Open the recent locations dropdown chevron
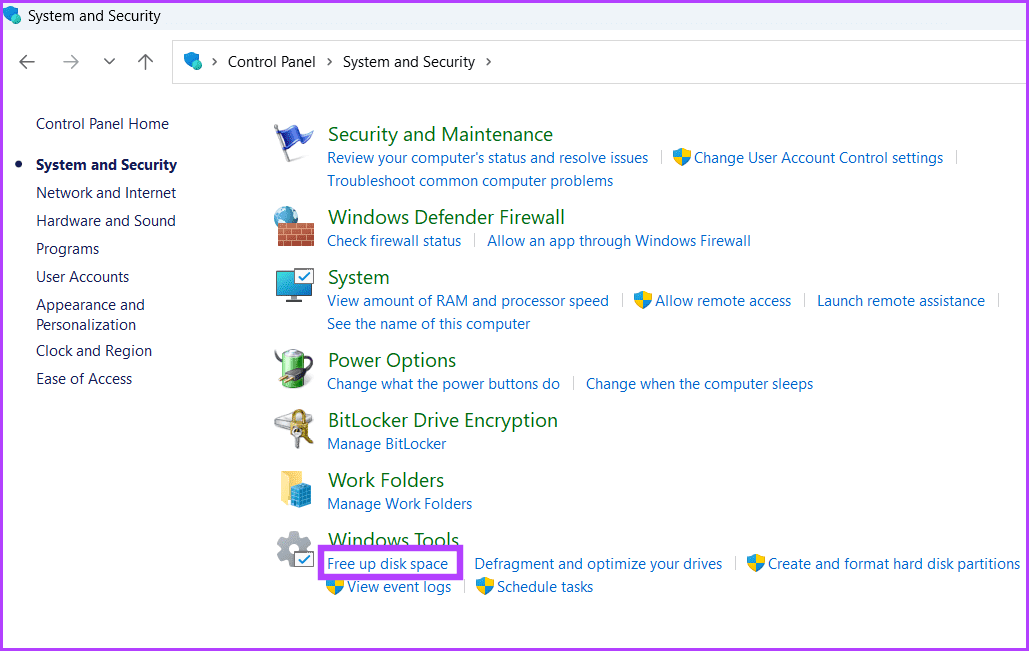 pos(109,62)
